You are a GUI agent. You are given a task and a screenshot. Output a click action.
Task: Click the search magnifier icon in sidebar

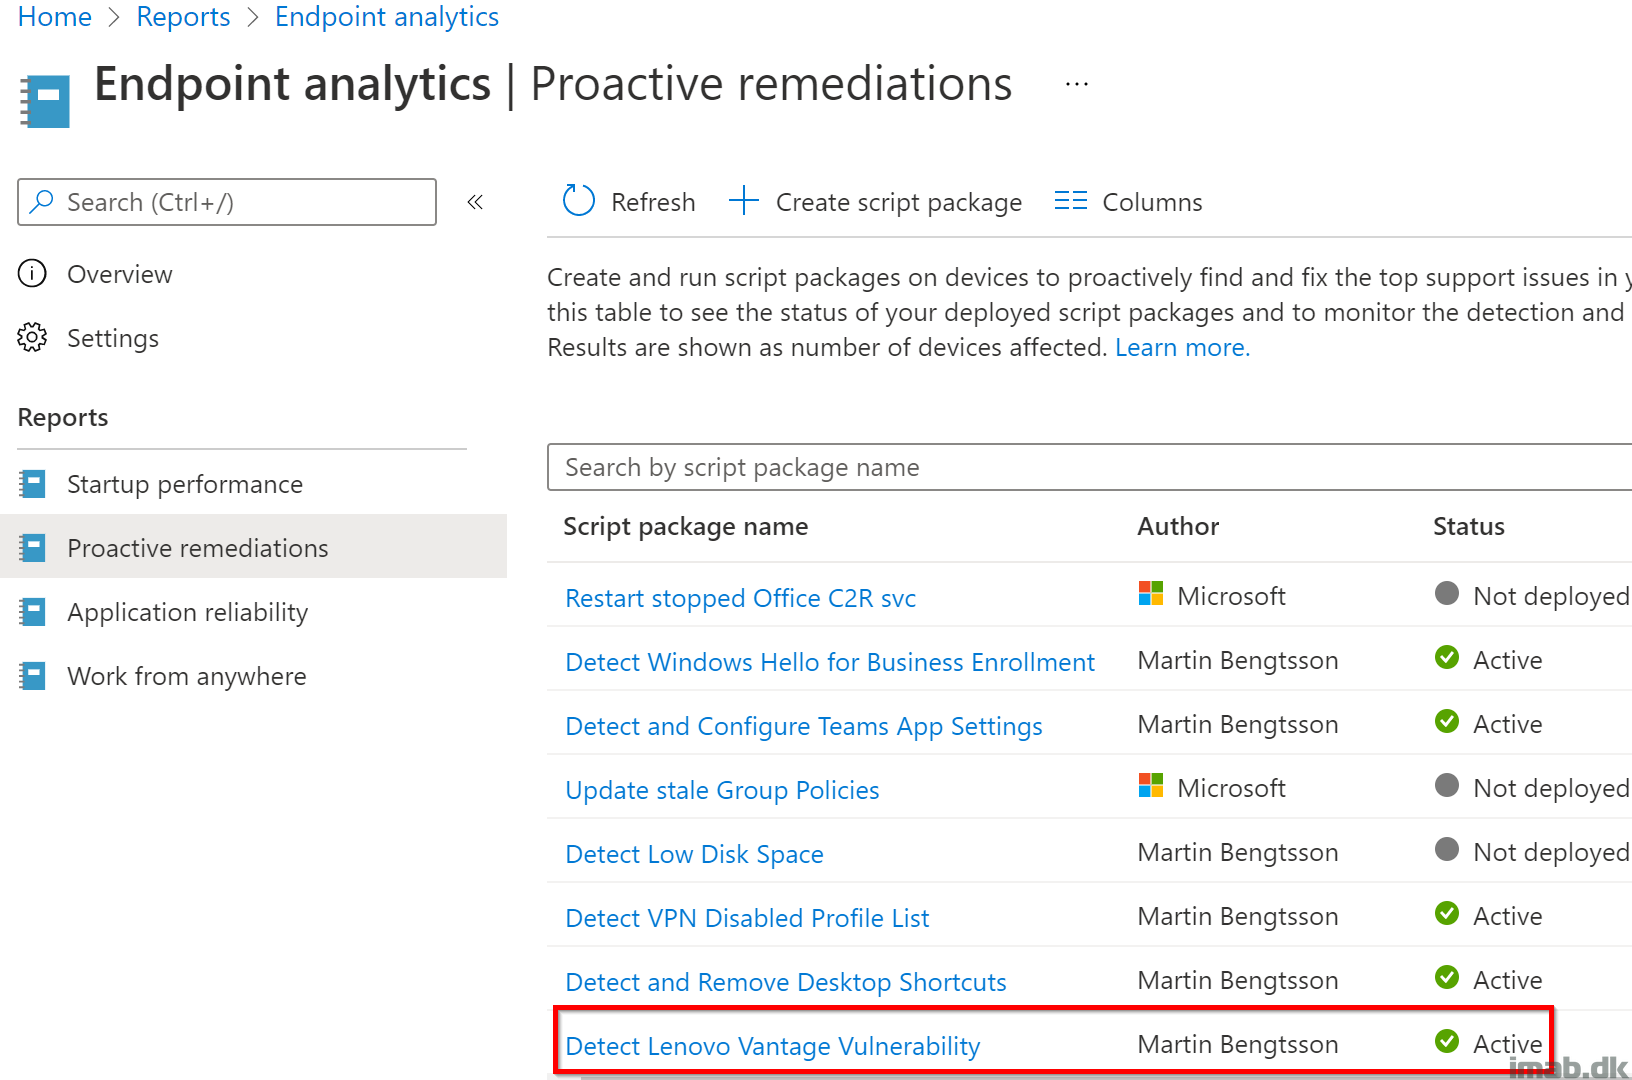pyautogui.click(x=42, y=202)
